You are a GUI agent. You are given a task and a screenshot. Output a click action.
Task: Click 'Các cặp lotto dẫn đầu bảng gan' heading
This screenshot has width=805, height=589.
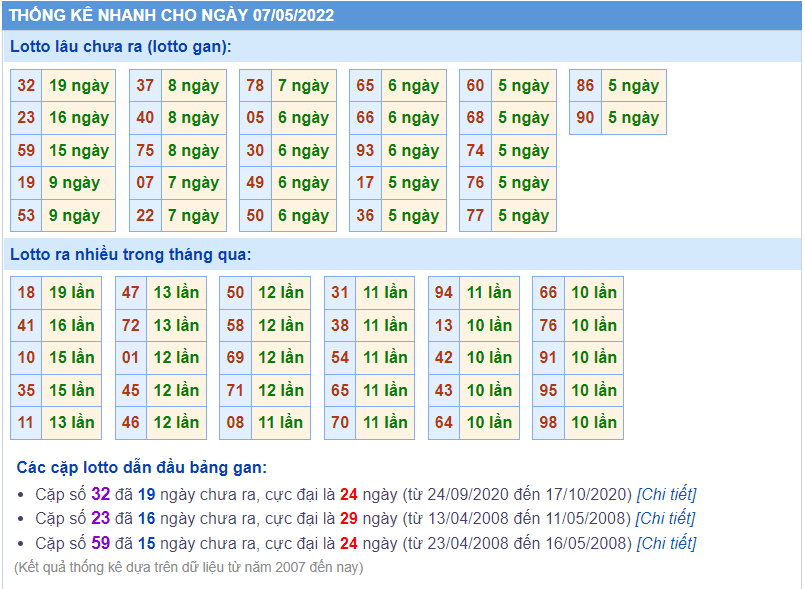(x=142, y=467)
